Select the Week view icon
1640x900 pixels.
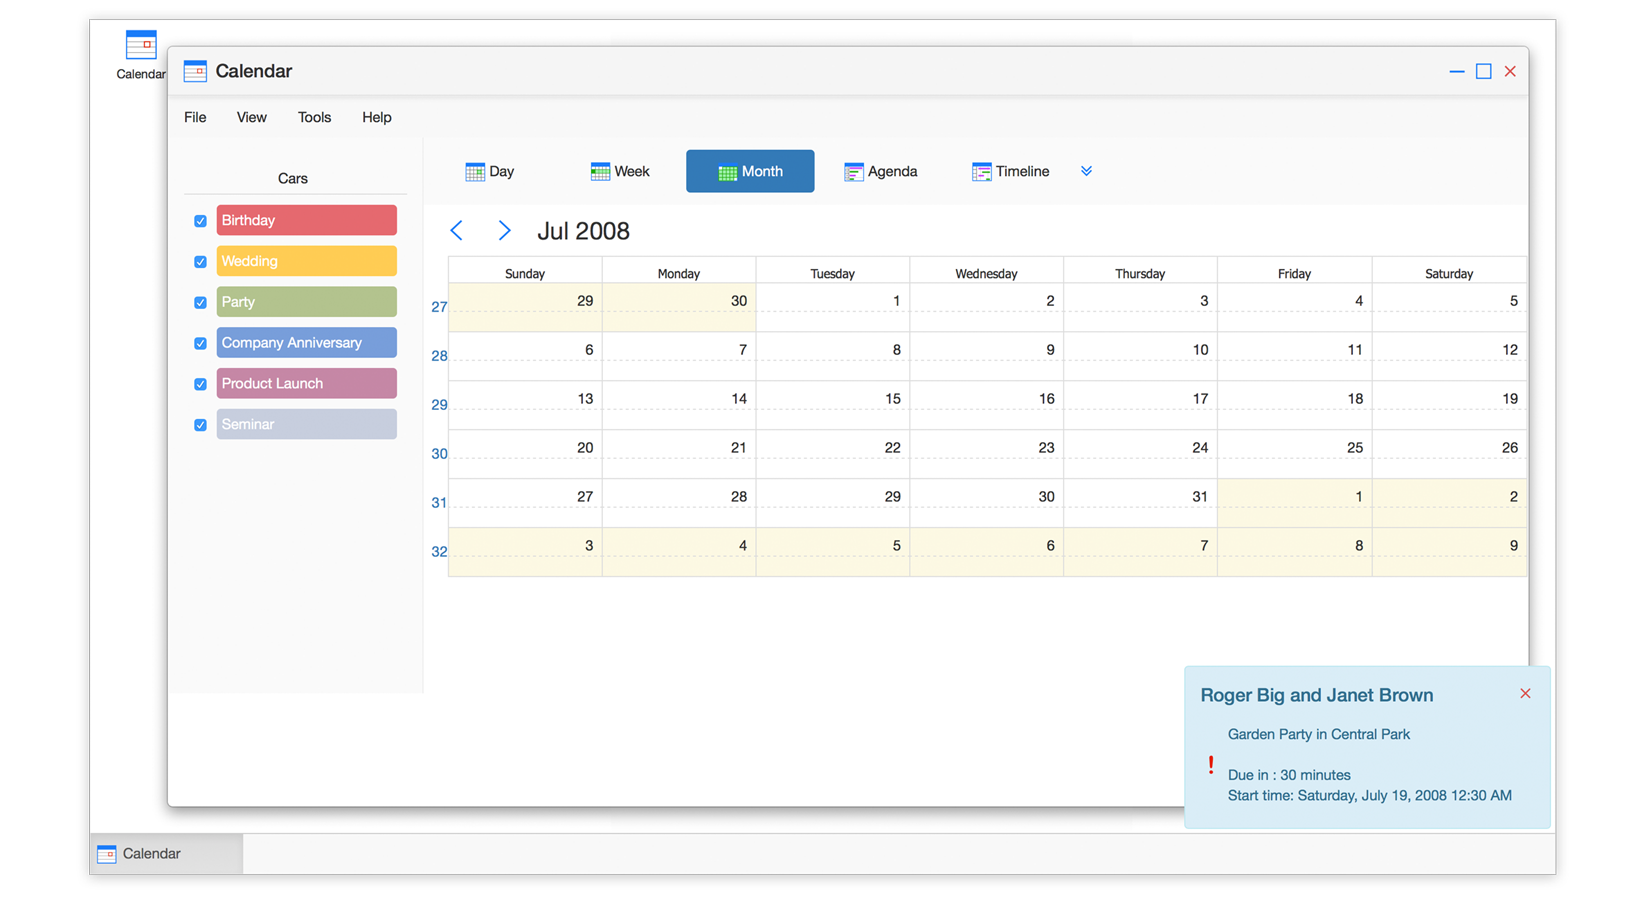600,172
